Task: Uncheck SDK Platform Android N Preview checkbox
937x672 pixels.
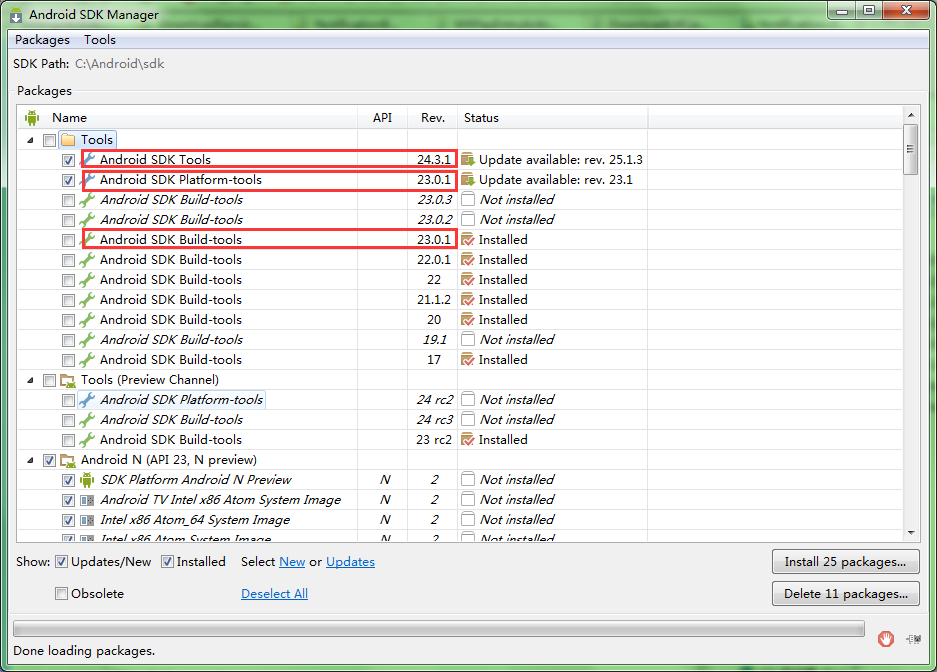Action: click(x=68, y=480)
